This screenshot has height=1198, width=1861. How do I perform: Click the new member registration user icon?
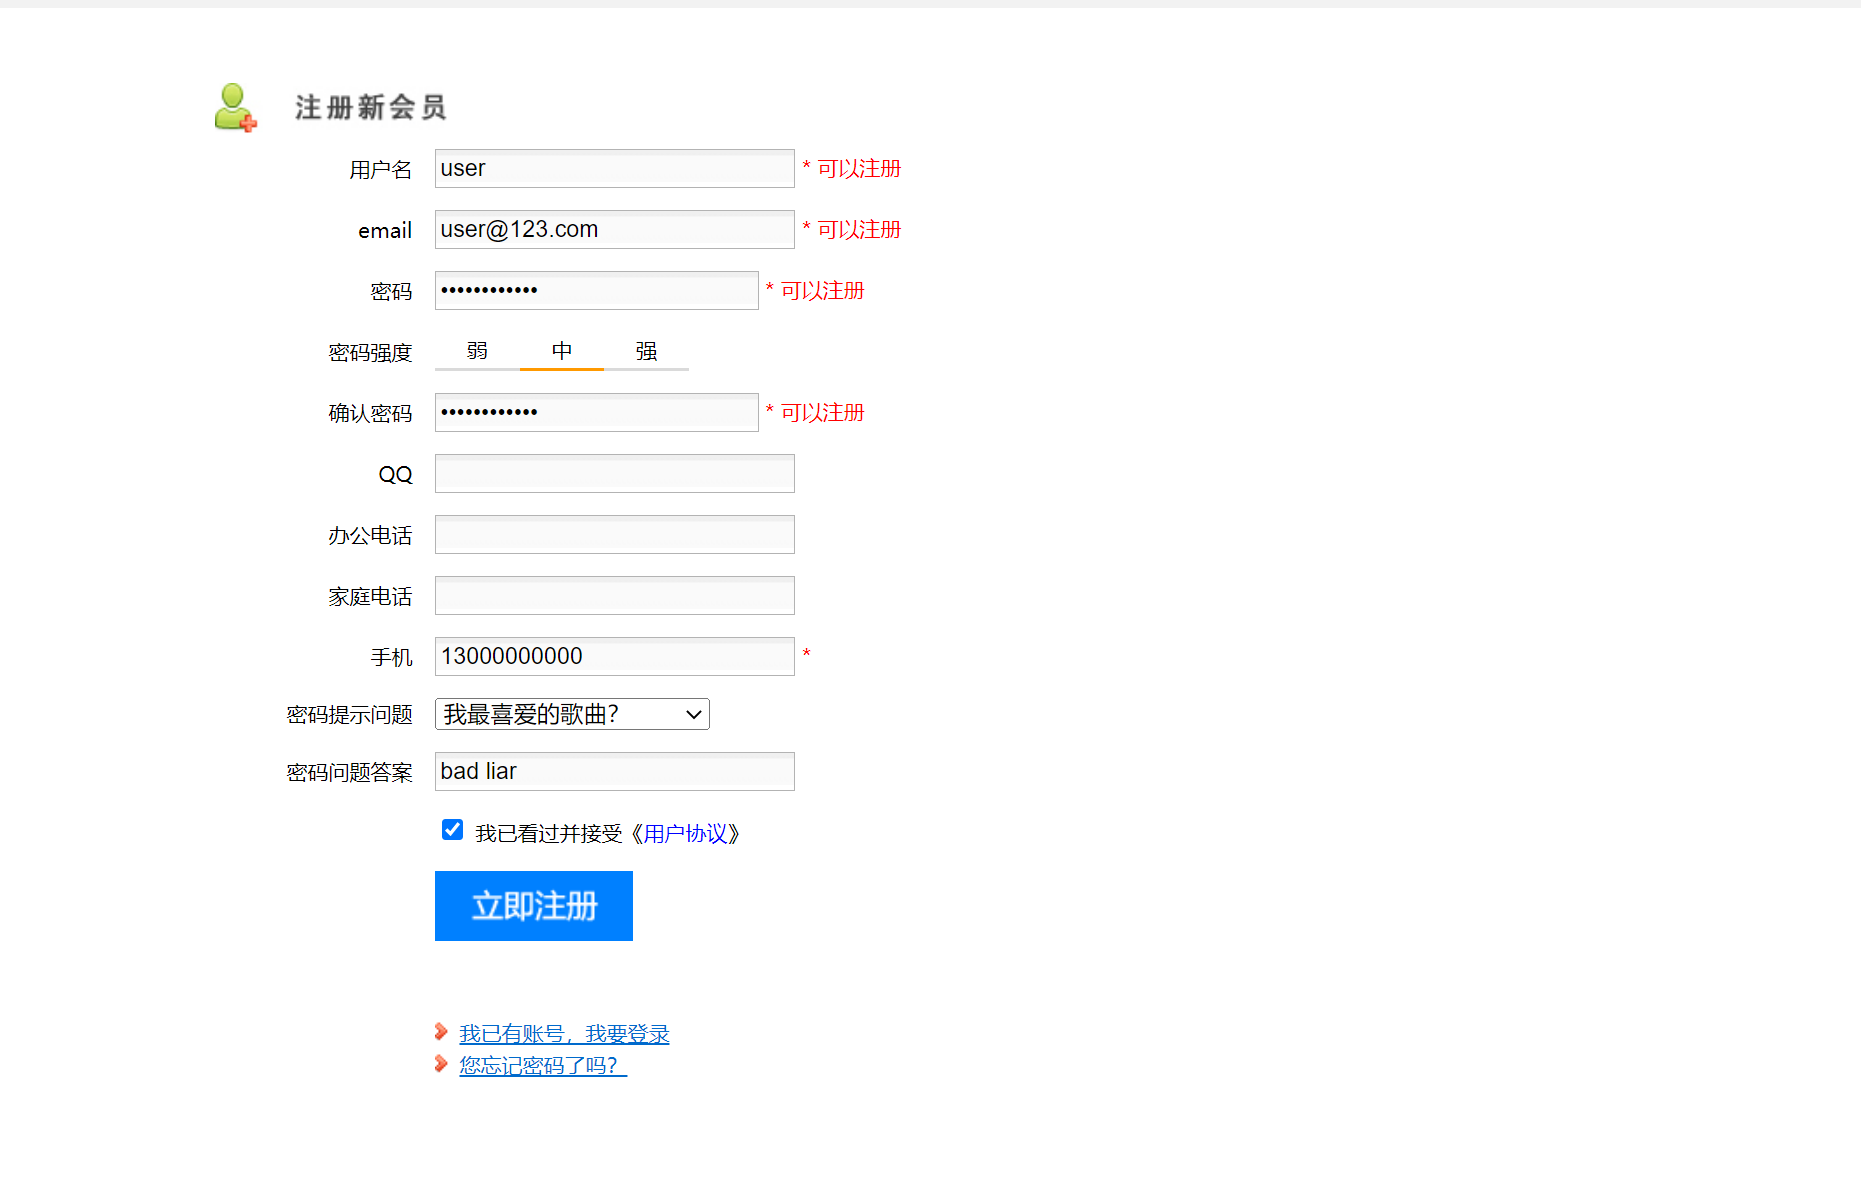(235, 107)
